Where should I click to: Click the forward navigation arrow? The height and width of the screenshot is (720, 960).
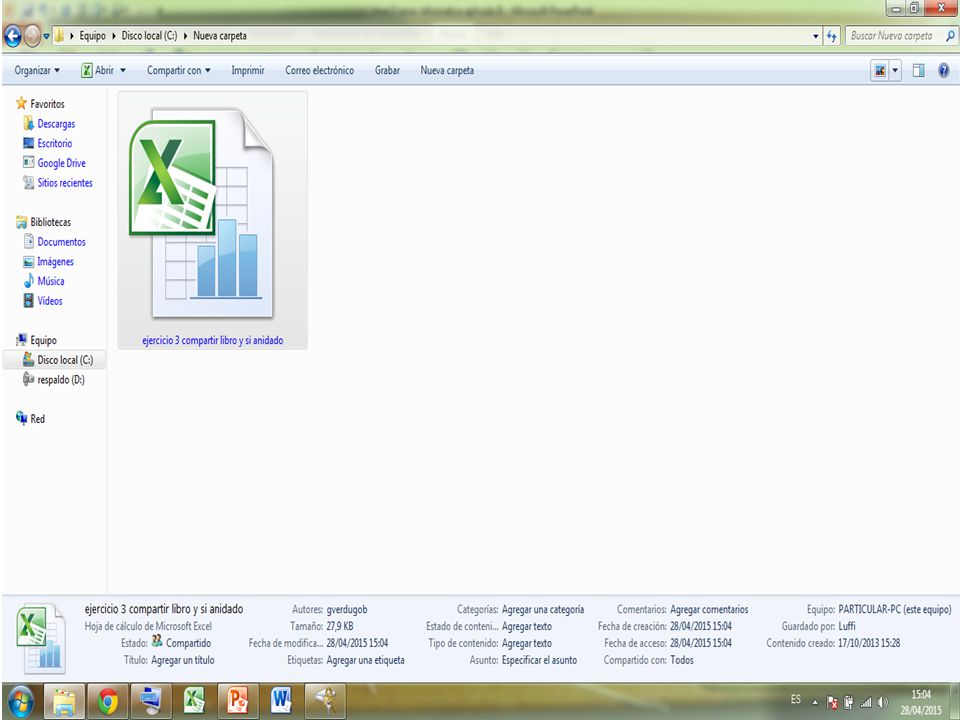[32, 36]
